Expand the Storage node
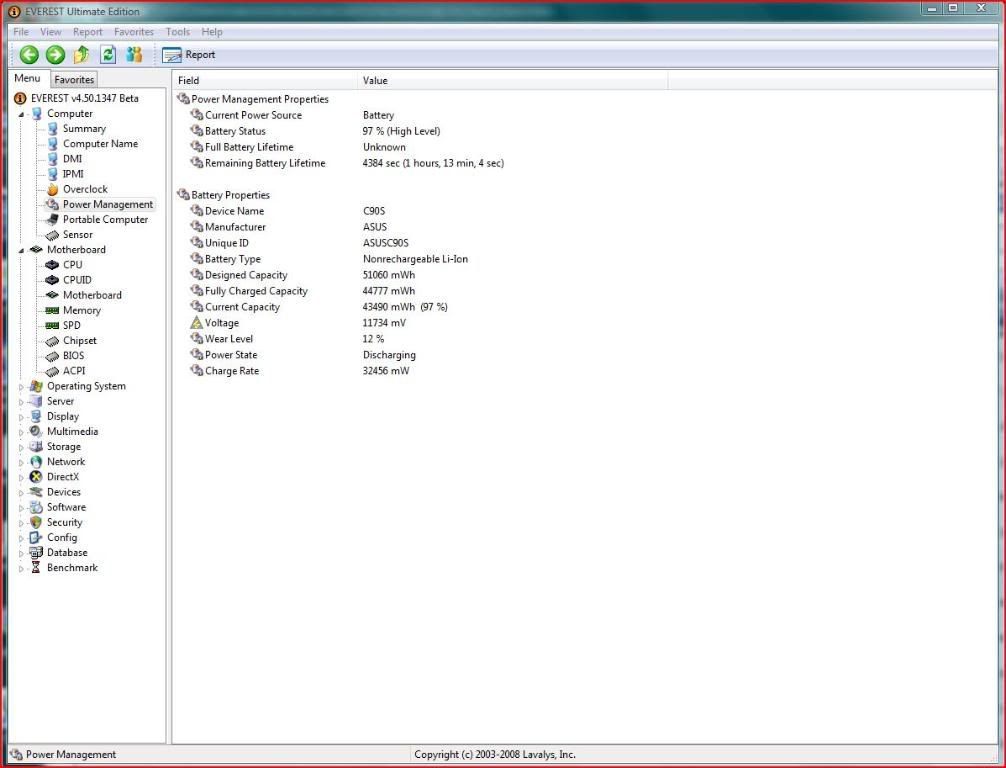1006x768 pixels. 21,447
